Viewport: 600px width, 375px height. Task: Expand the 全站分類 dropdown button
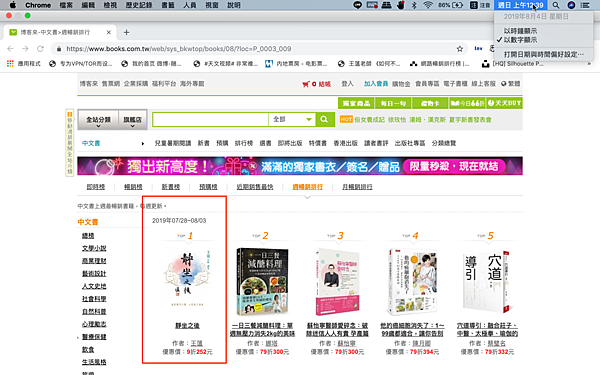[98, 121]
